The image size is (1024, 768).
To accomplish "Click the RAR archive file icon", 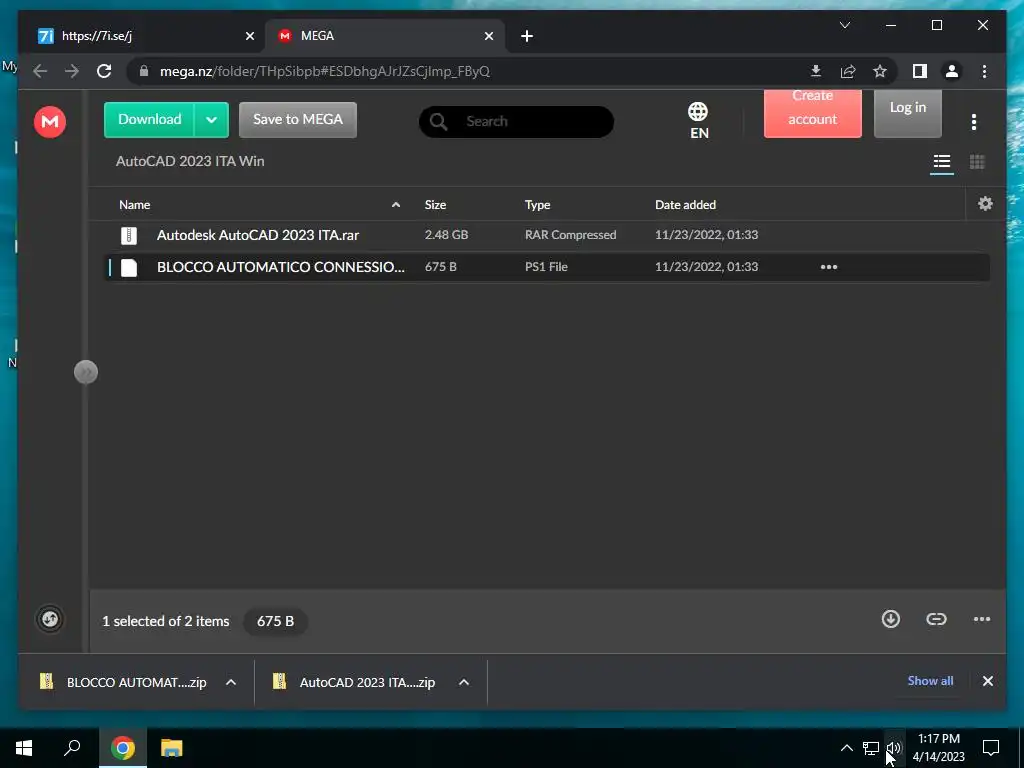I will 129,235.
